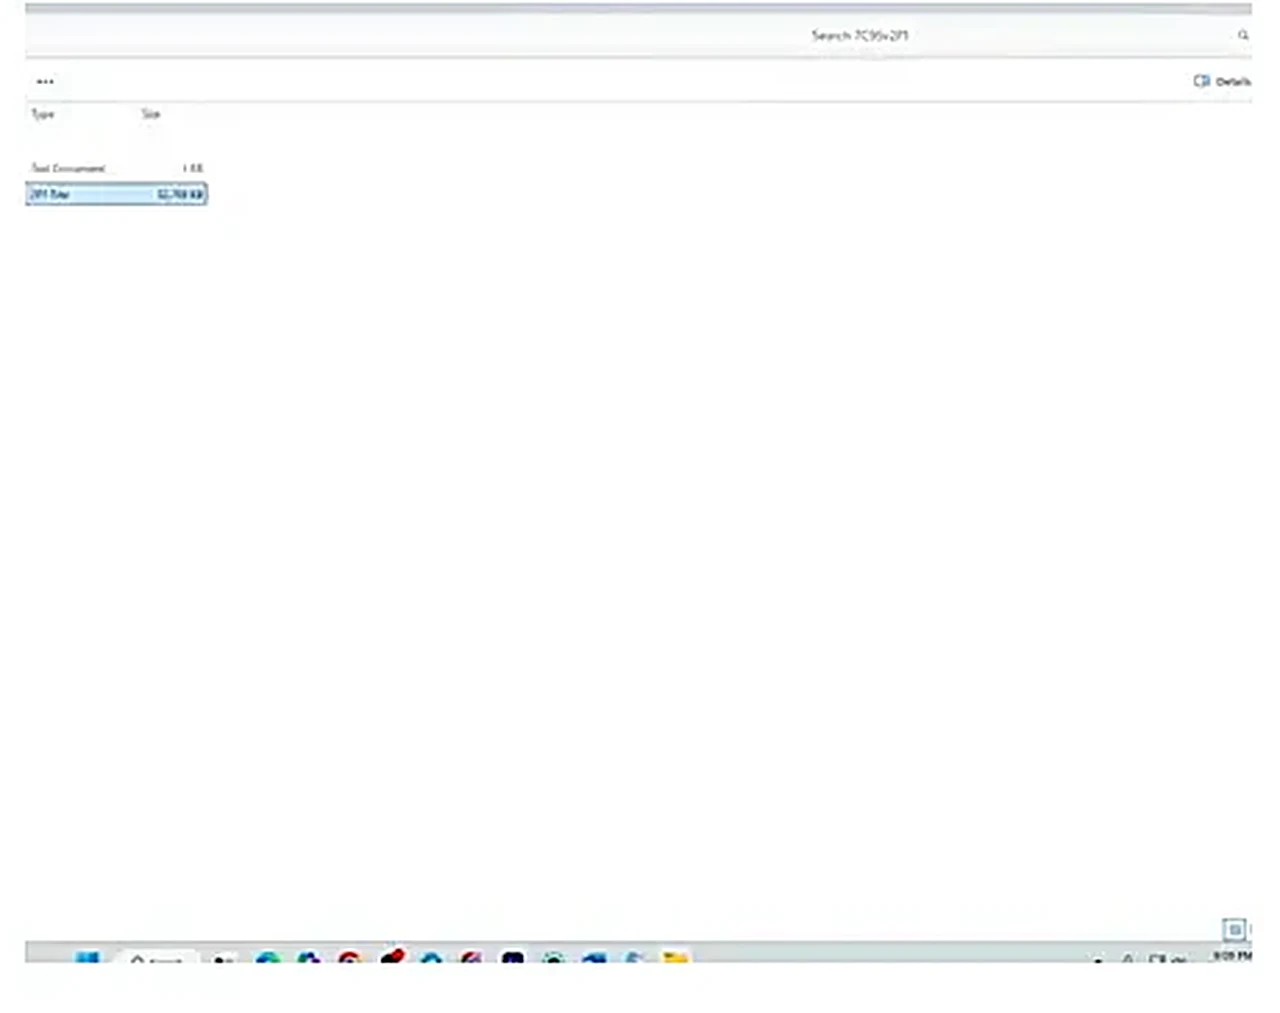Open File Explorer from the taskbar

coord(675,958)
